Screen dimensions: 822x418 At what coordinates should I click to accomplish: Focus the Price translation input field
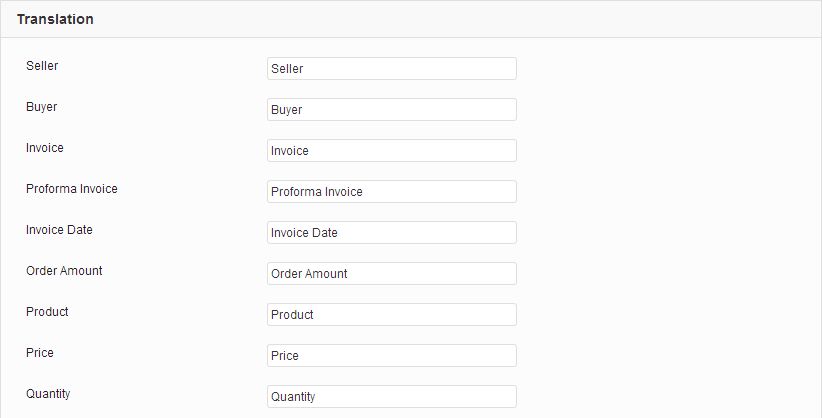392,355
